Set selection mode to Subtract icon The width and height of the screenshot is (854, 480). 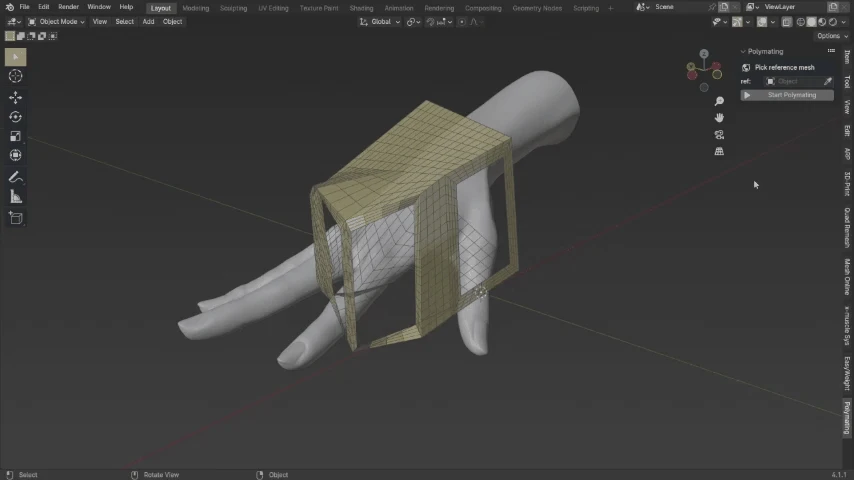[31, 36]
